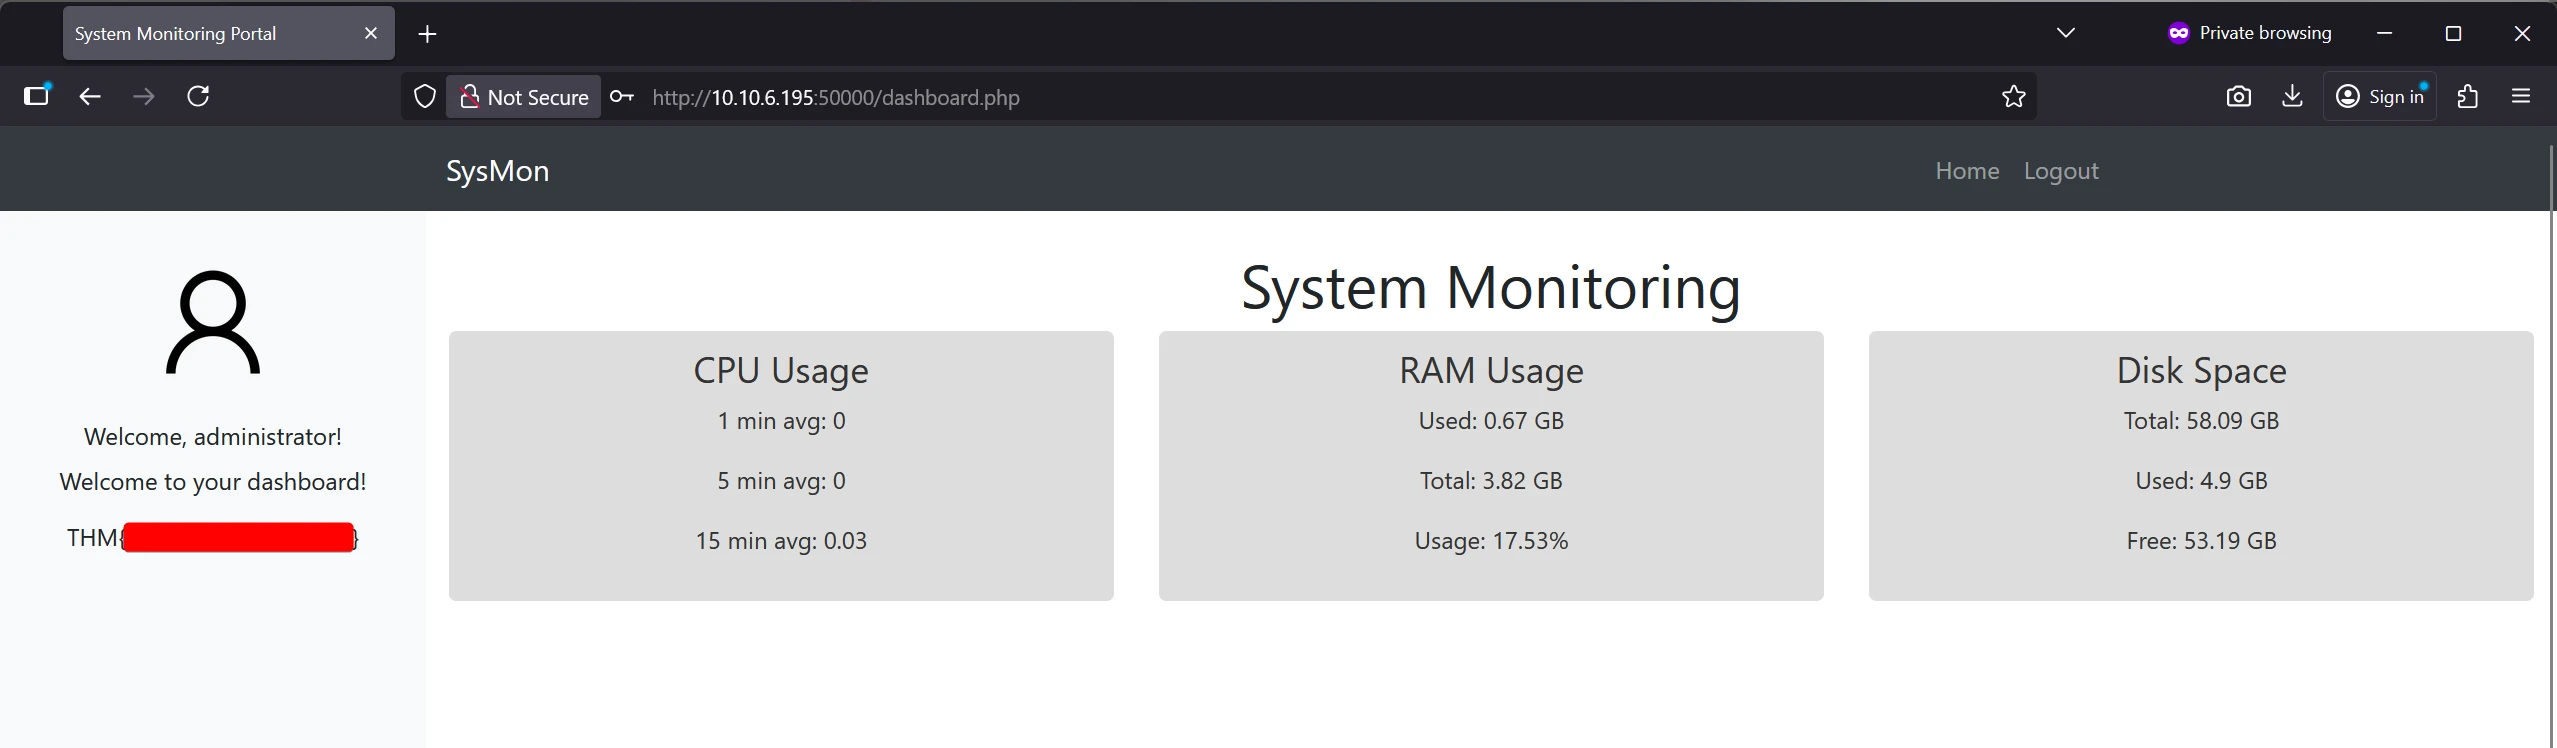Image resolution: width=2557 pixels, height=748 pixels.
Task: Navigate to Home link in navbar
Action: point(1966,171)
